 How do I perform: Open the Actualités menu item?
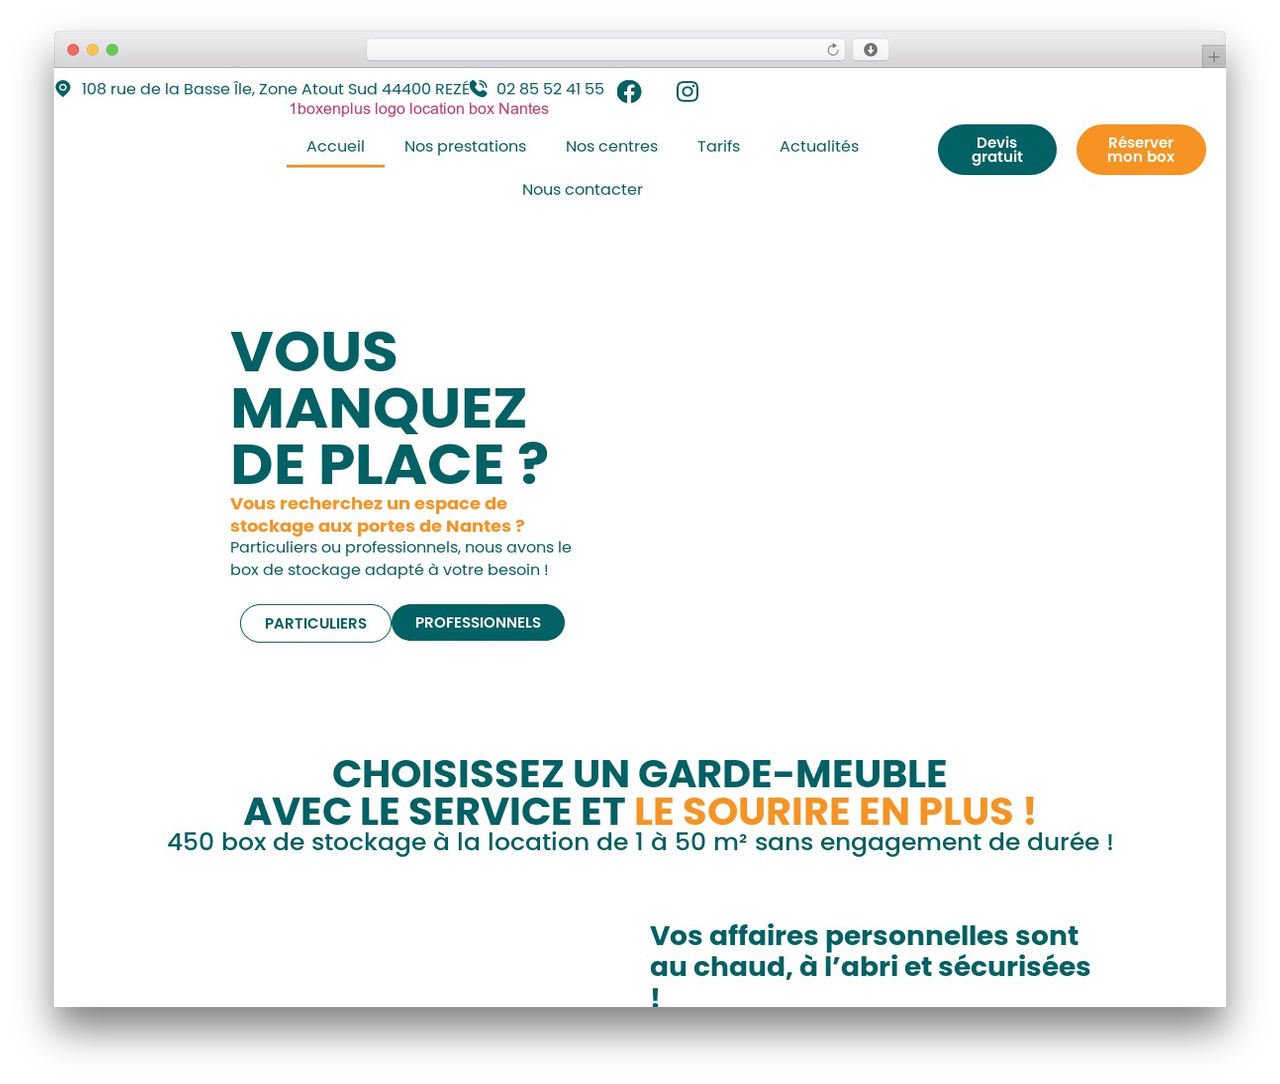(819, 146)
